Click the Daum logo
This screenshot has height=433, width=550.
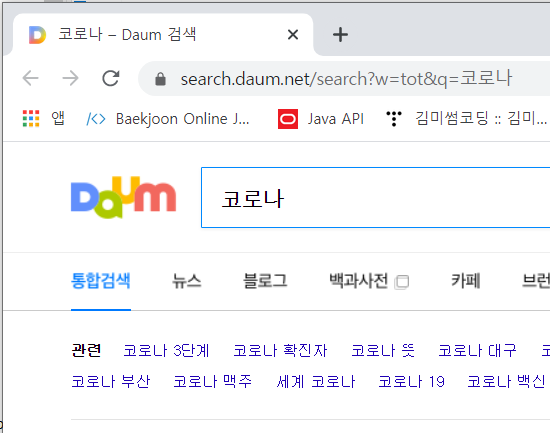coord(123,197)
